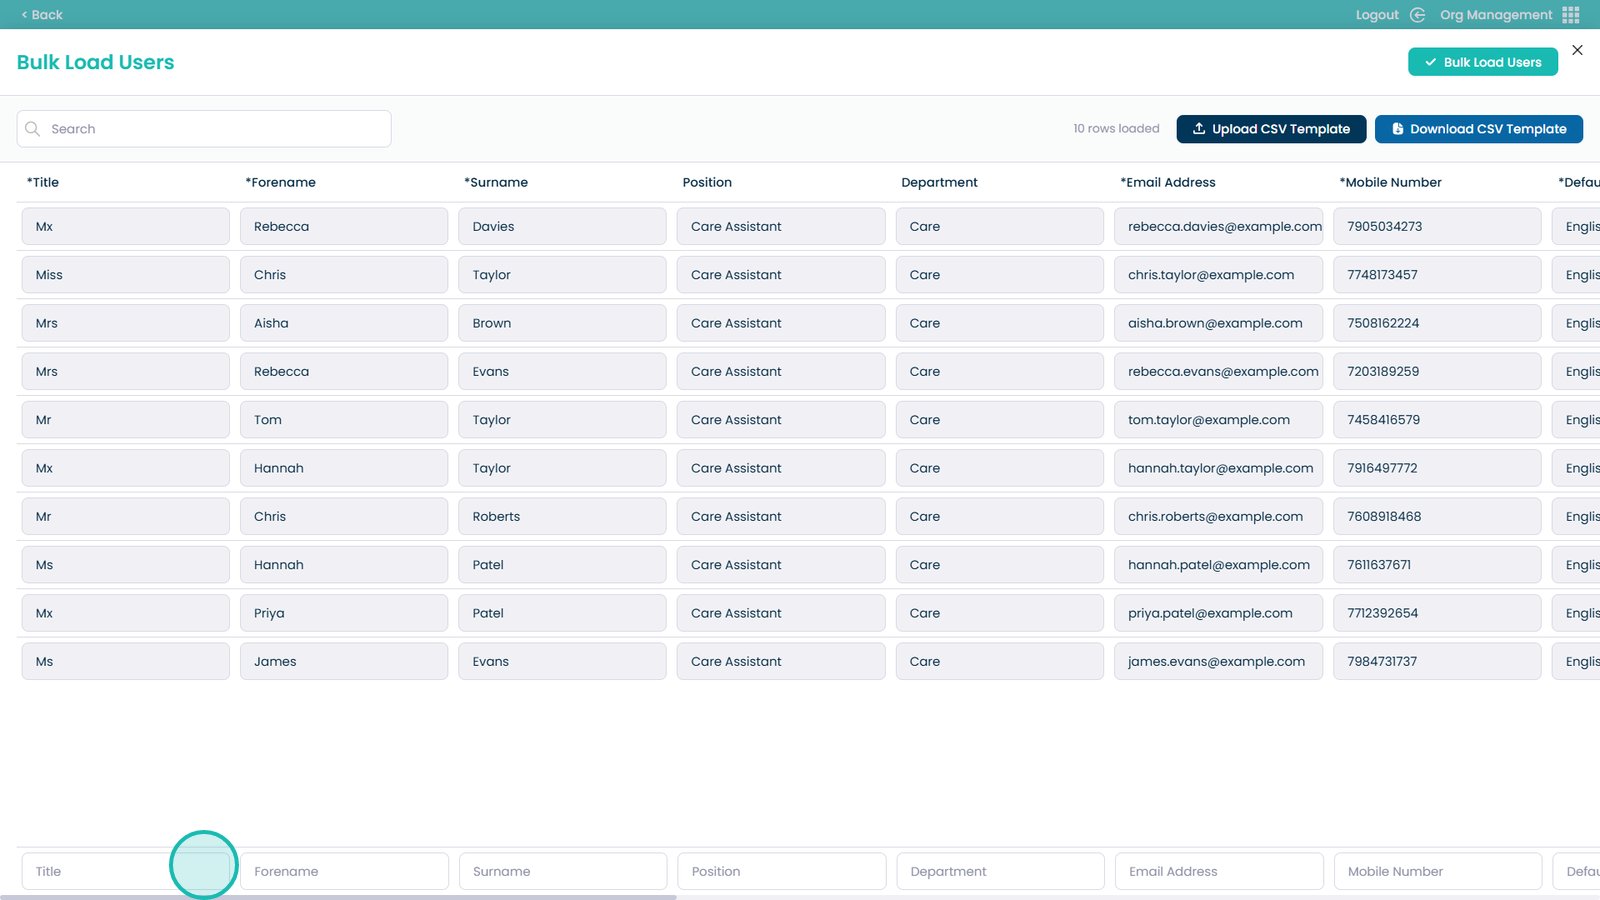The width and height of the screenshot is (1600, 900).
Task: Click the Forename column header
Action: click(283, 182)
